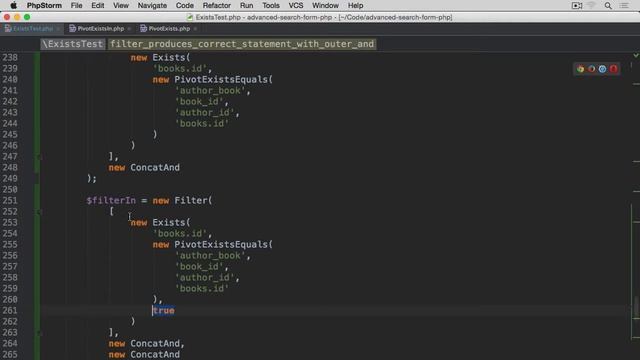The image size is (640, 360).
Task: Open the Run menu
Action: pyautogui.click(x=247, y=6)
